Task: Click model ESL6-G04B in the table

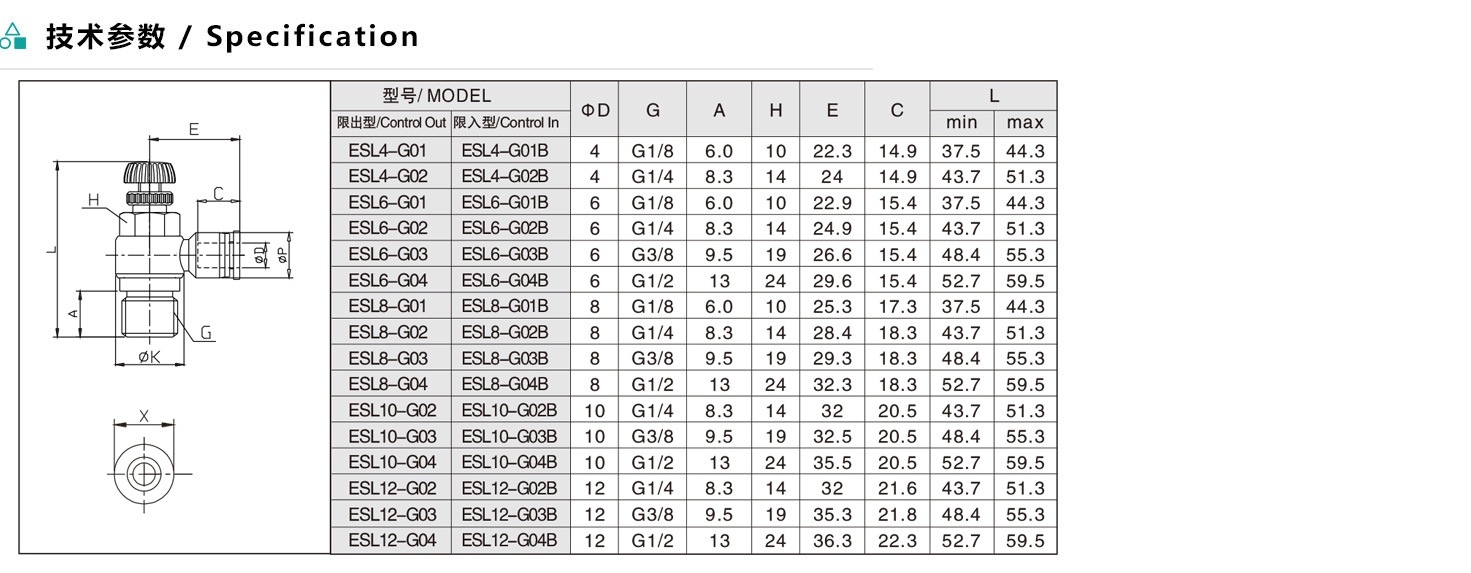Action: click(x=505, y=281)
